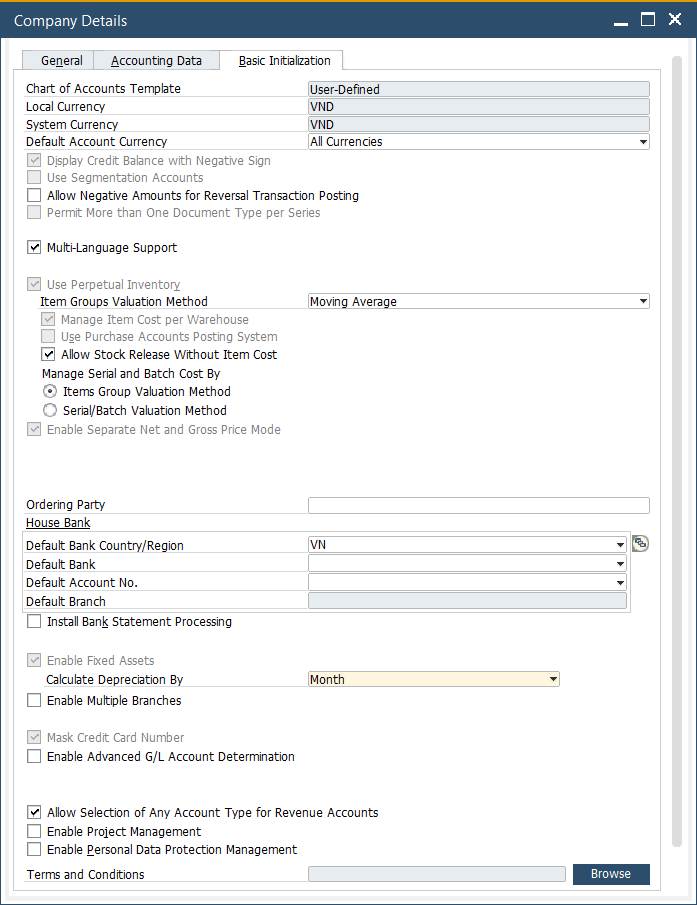The width and height of the screenshot is (697, 905).
Task: Click the bank link icon beside Default Bank Country/Region
Action: click(x=640, y=544)
